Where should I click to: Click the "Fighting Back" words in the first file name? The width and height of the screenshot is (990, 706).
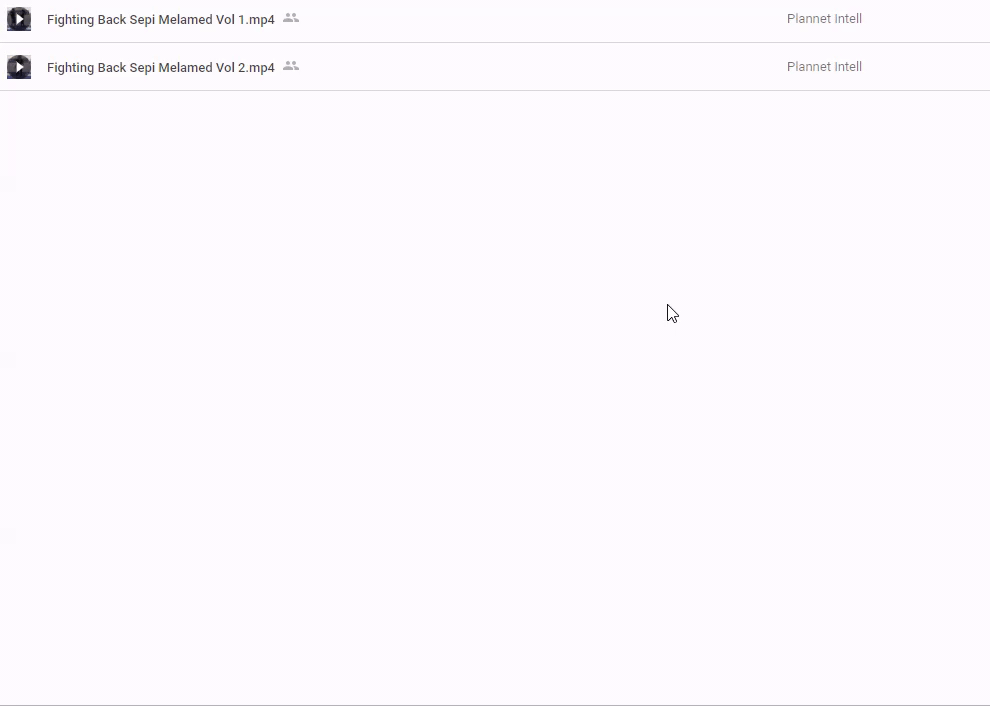coord(86,20)
